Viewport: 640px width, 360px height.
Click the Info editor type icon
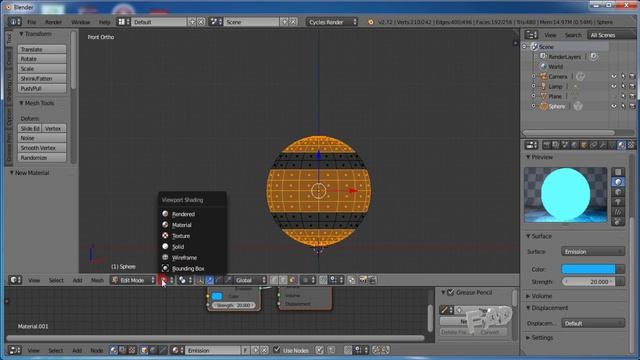[14, 22]
